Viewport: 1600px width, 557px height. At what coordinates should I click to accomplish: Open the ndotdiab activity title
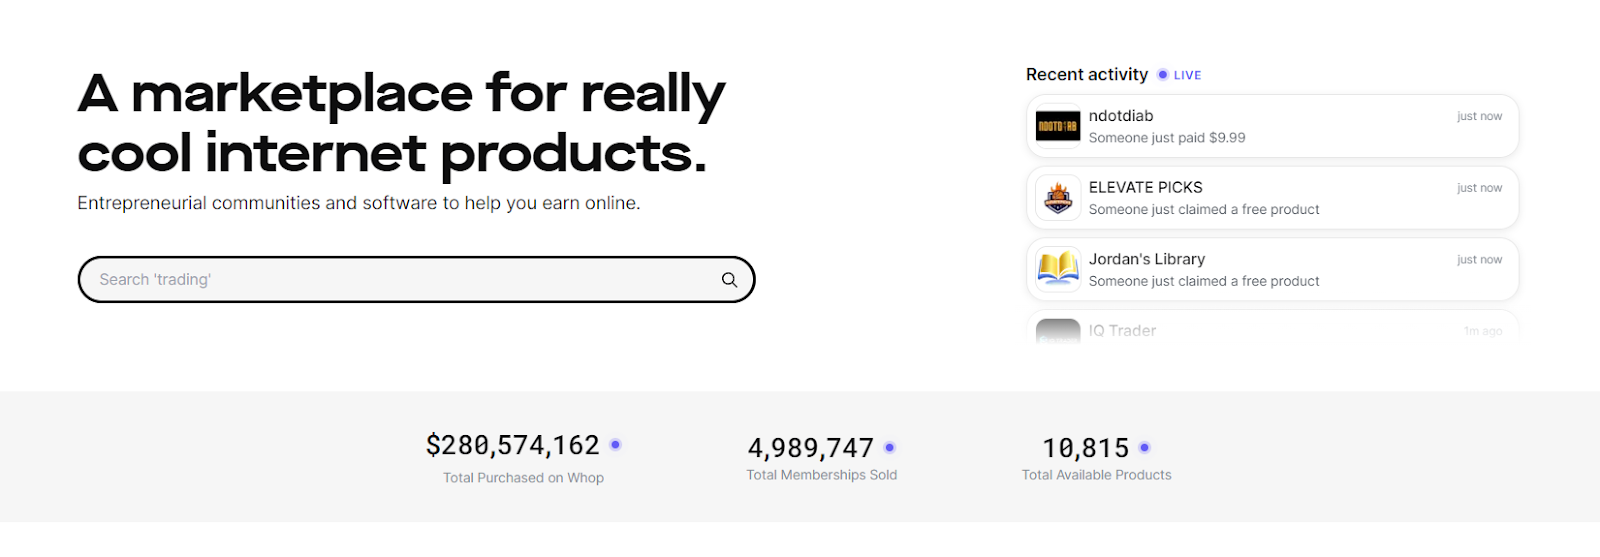1121,116
